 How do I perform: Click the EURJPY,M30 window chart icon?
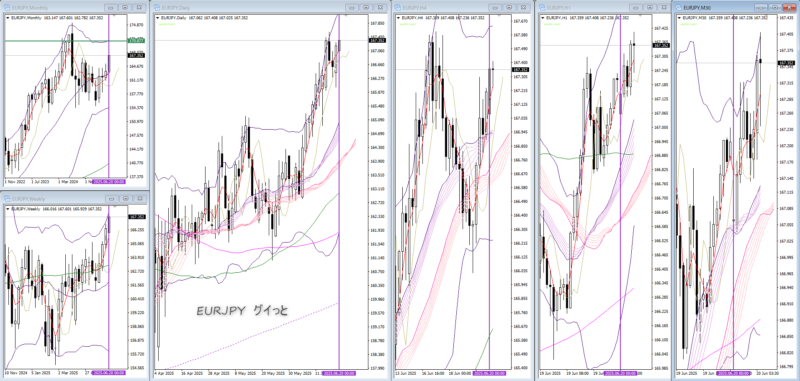[x=679, y=8]
